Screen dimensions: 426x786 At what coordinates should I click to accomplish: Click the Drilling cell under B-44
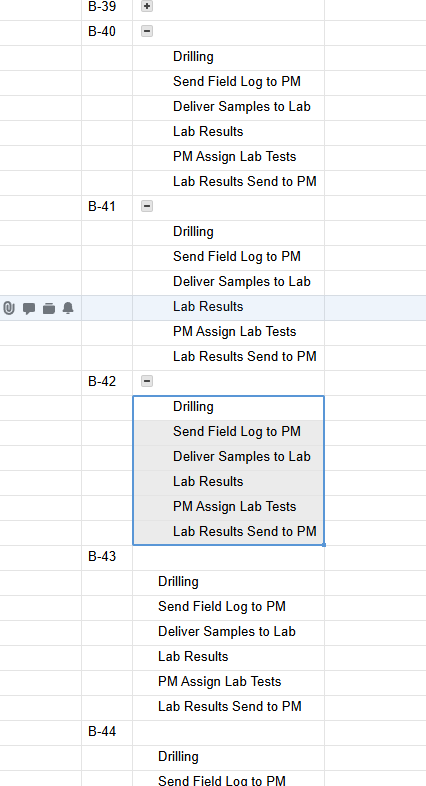pos(228,756)
